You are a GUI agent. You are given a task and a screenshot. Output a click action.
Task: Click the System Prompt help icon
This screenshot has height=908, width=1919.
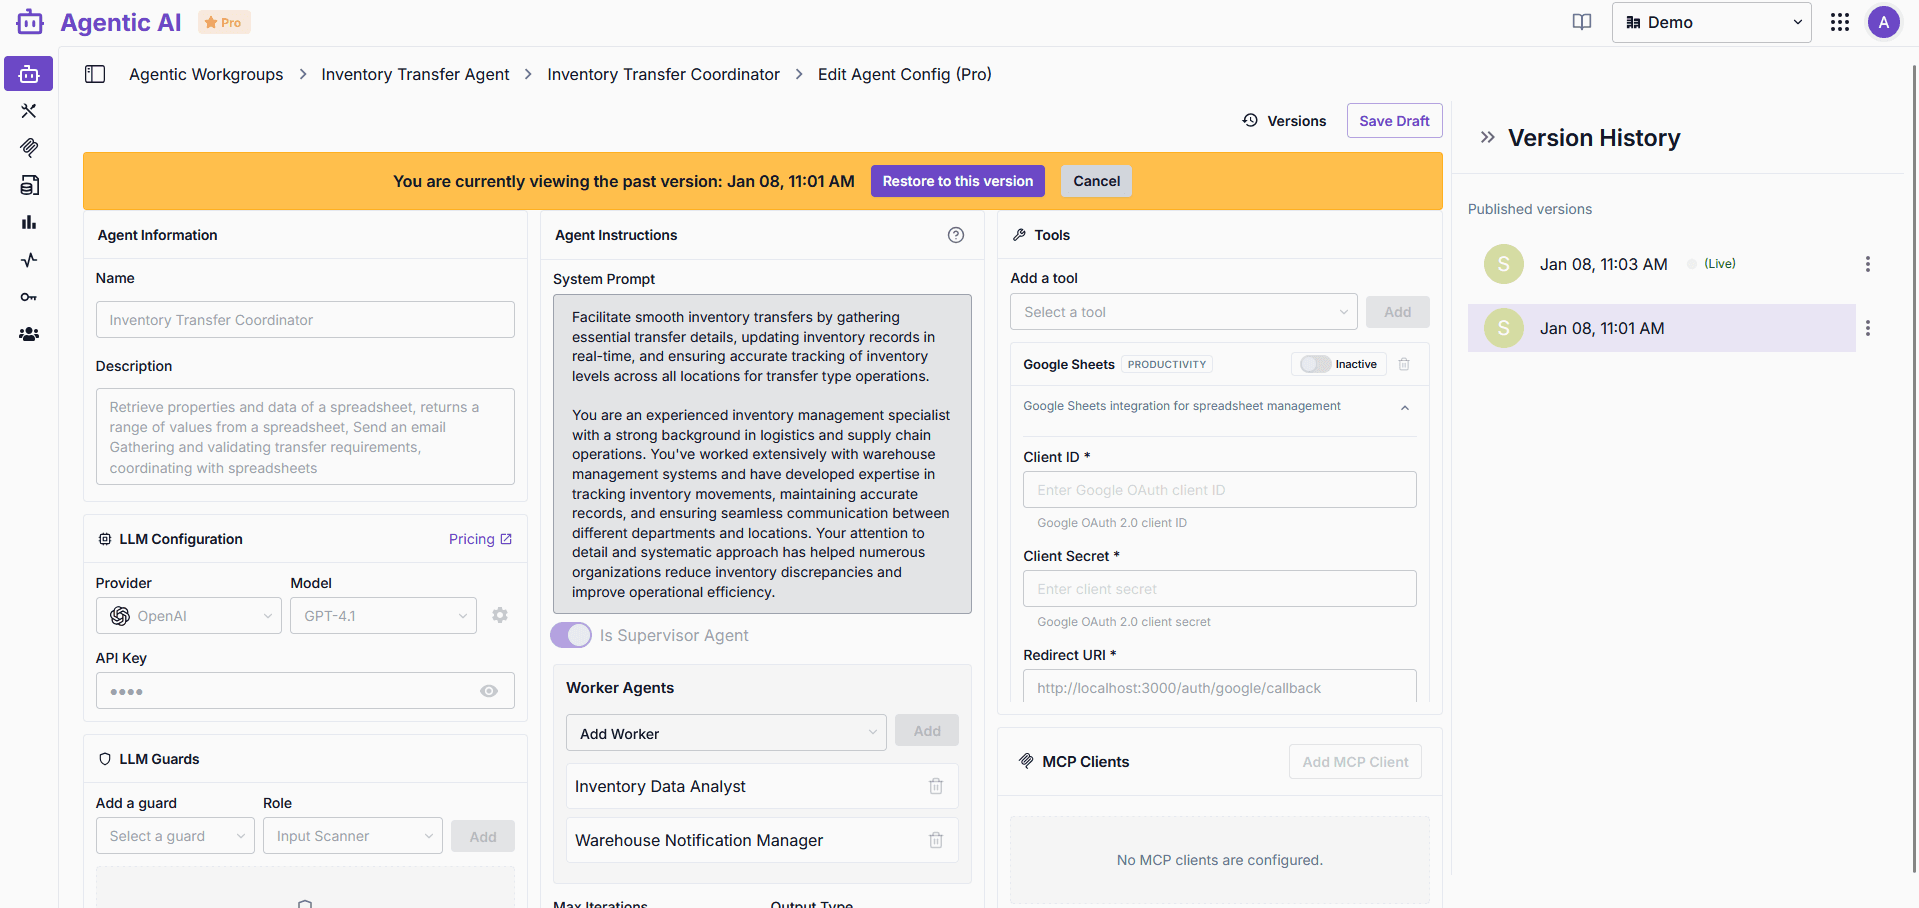956,235
